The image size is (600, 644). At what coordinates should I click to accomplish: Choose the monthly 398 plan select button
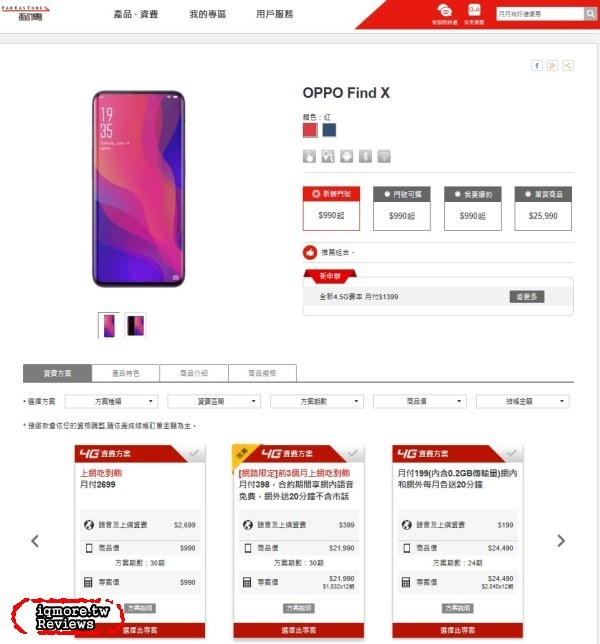(x=299, y=630)
